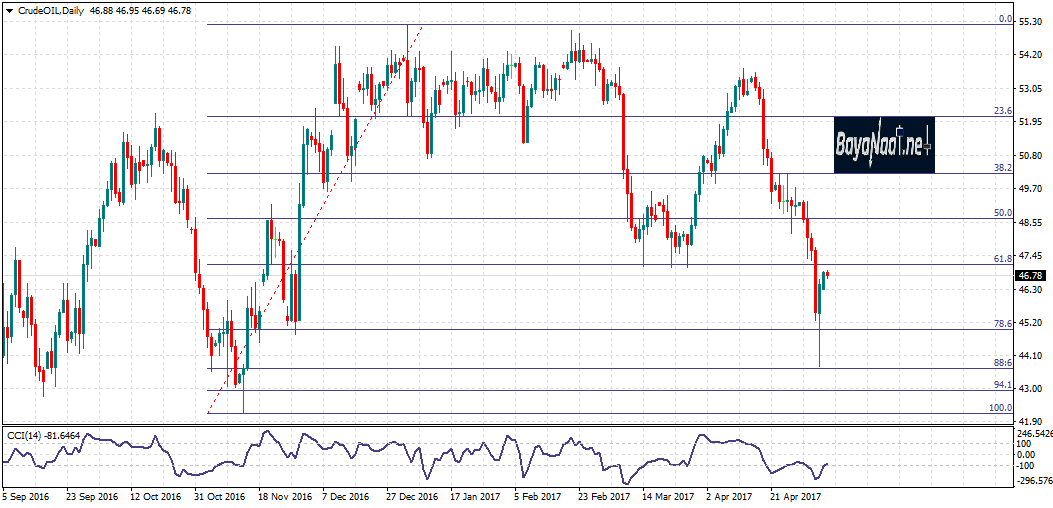Image resolution: width=1053 pixels, height=508 pixels.
Task: Select the 61.8 Fibonacci level label
Action: click(x=1004, y=259)
